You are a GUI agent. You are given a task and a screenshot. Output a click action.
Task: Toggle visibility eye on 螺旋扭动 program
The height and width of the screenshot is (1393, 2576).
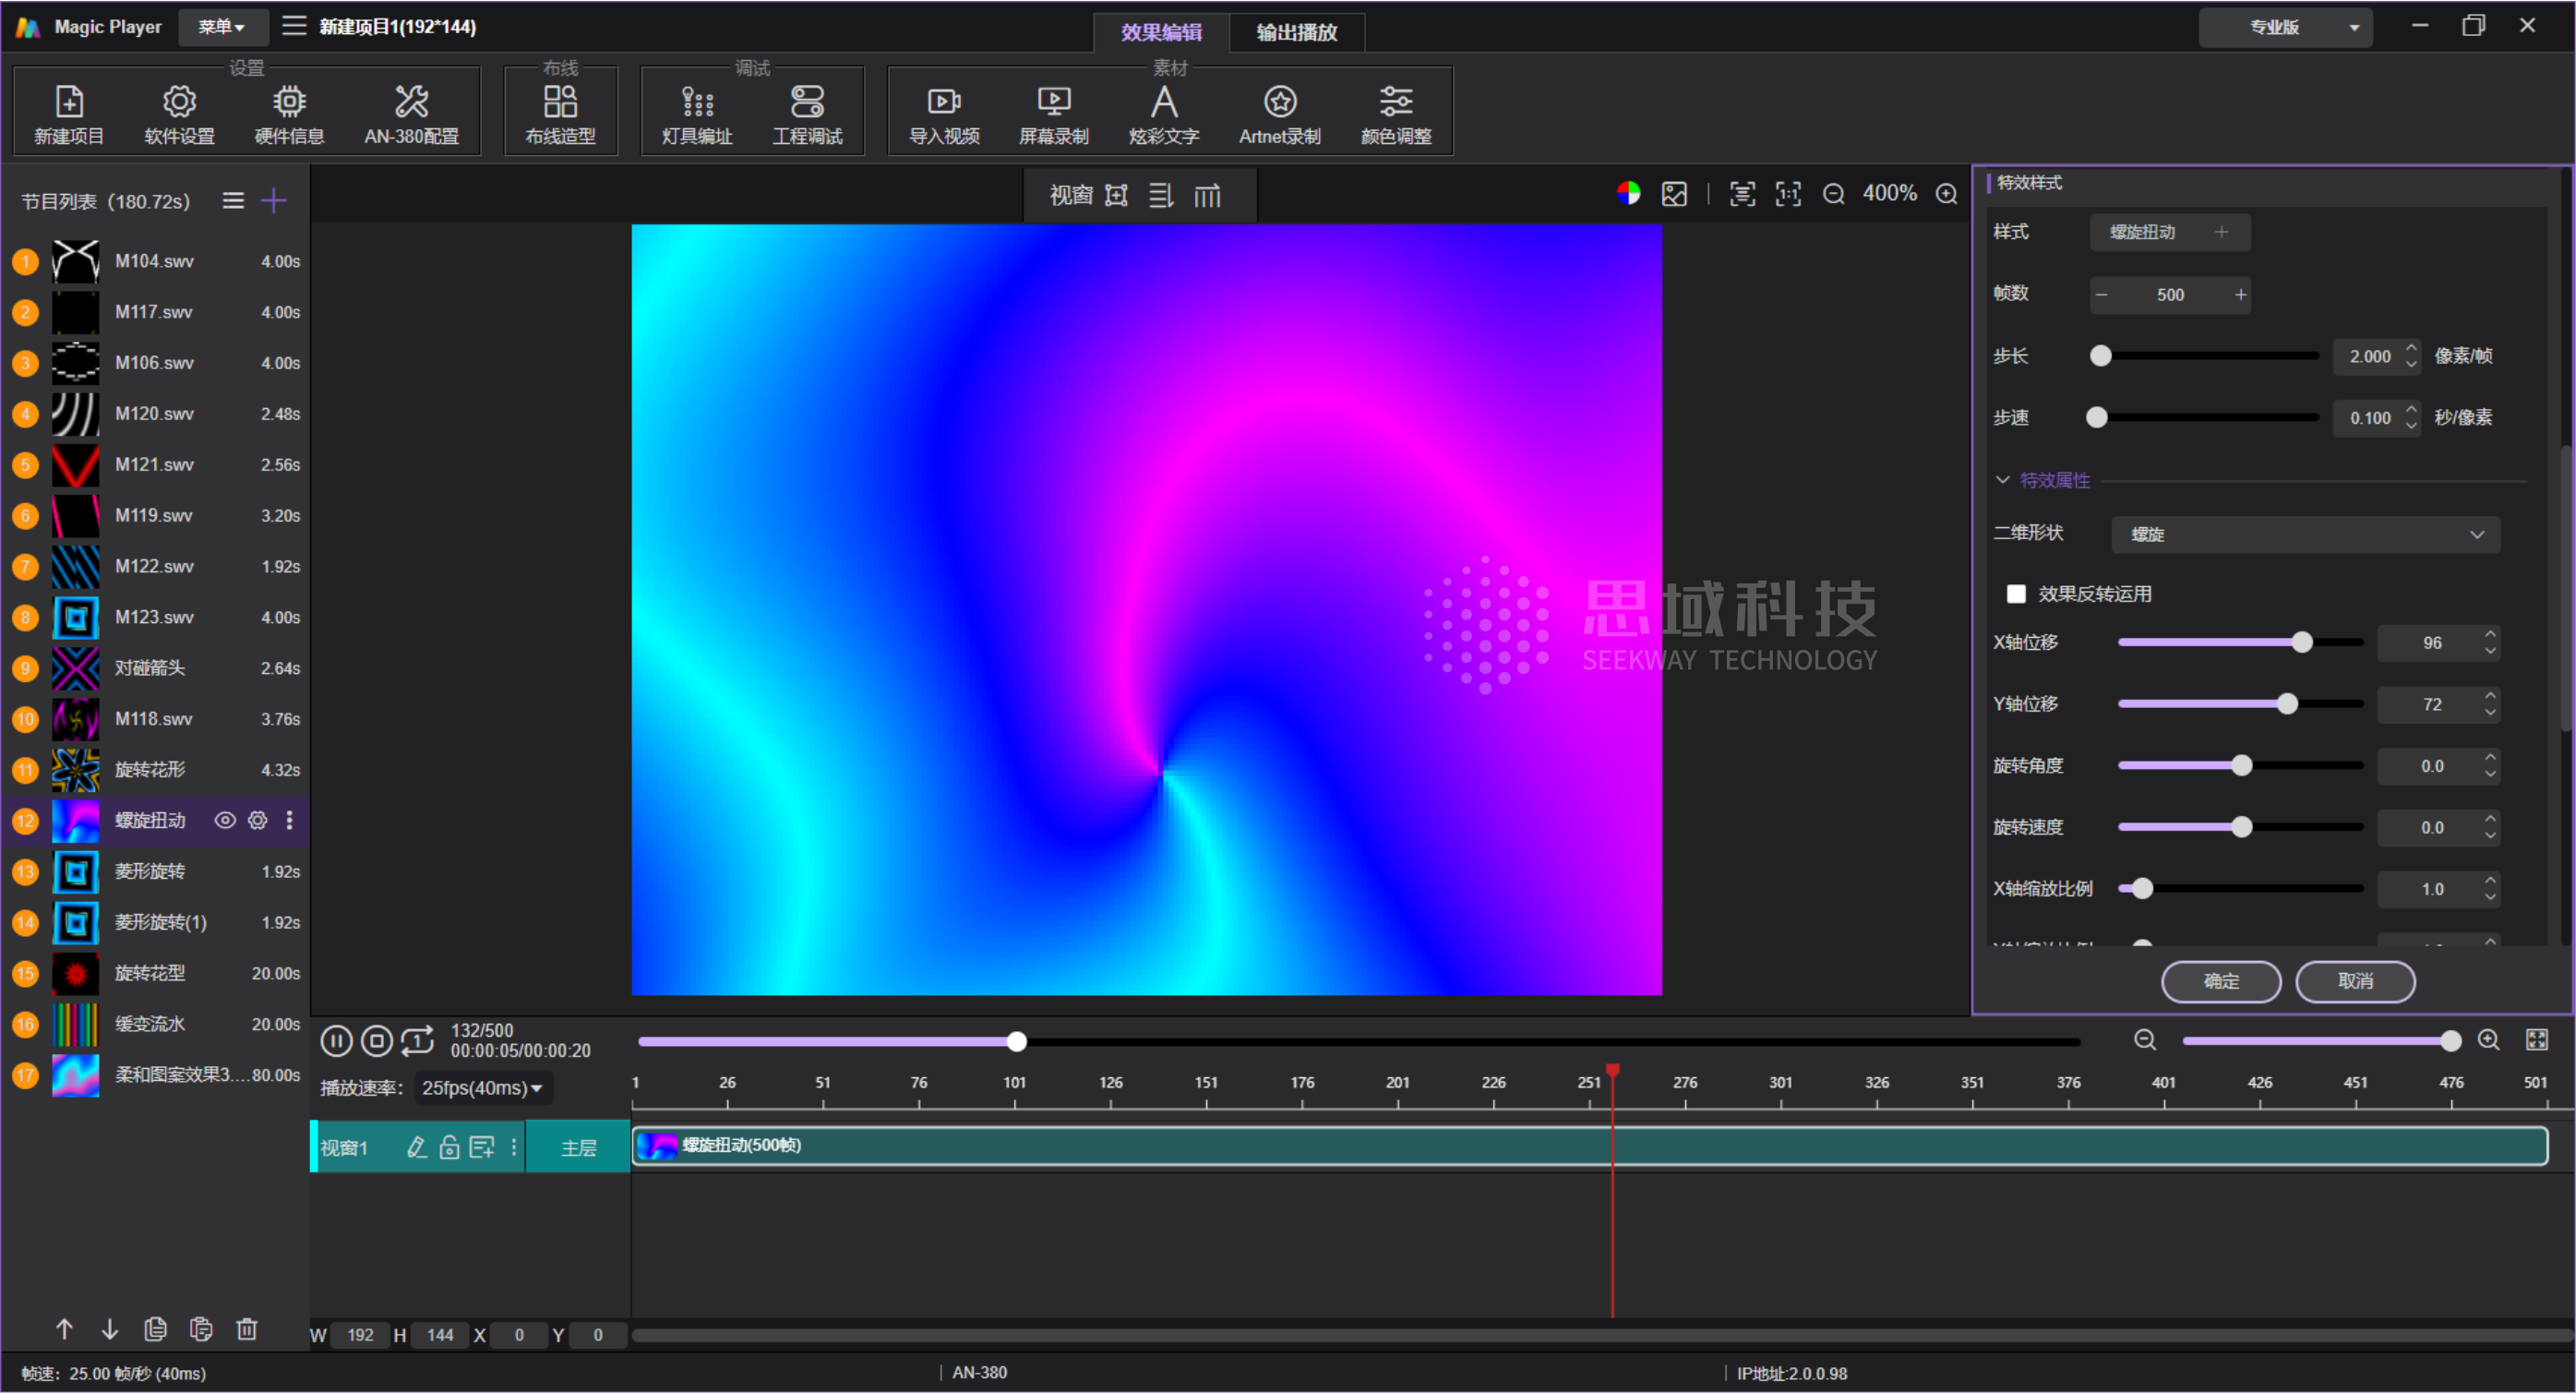coord(225,820)
